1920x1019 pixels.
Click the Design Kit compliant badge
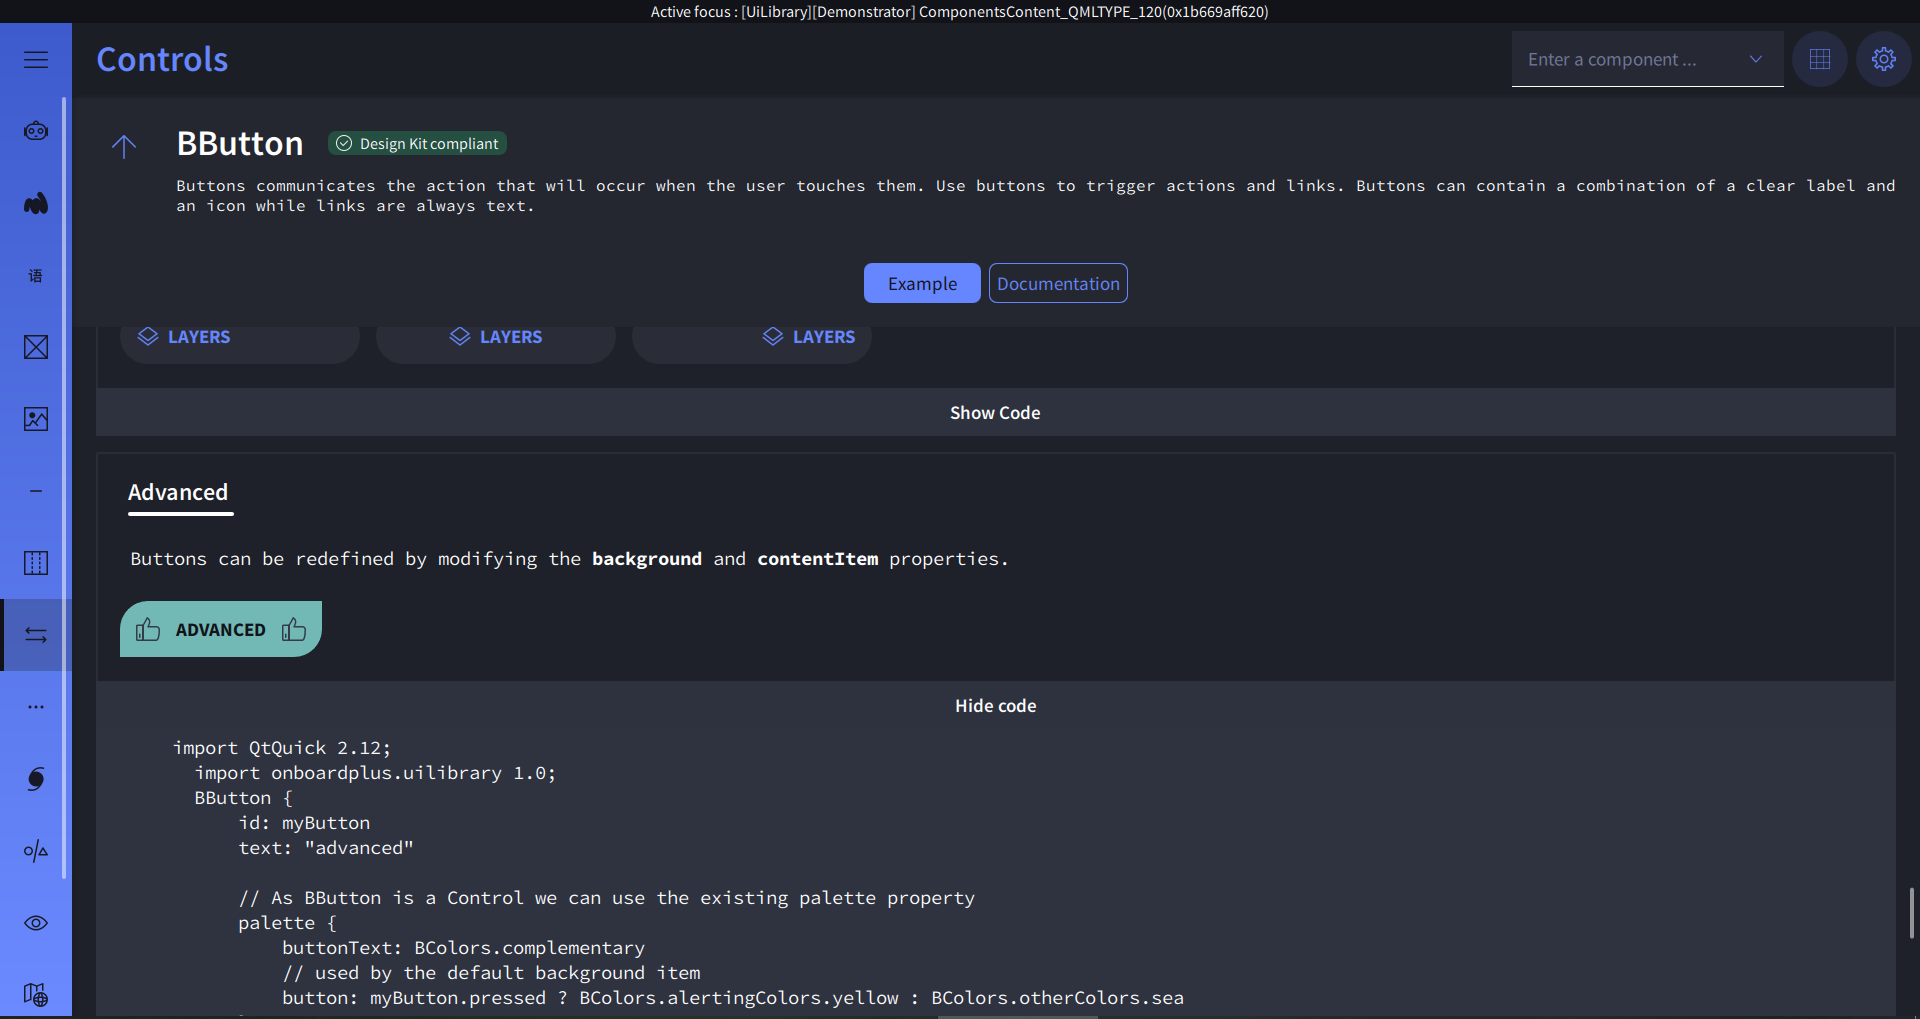click(x=417, y=143)
